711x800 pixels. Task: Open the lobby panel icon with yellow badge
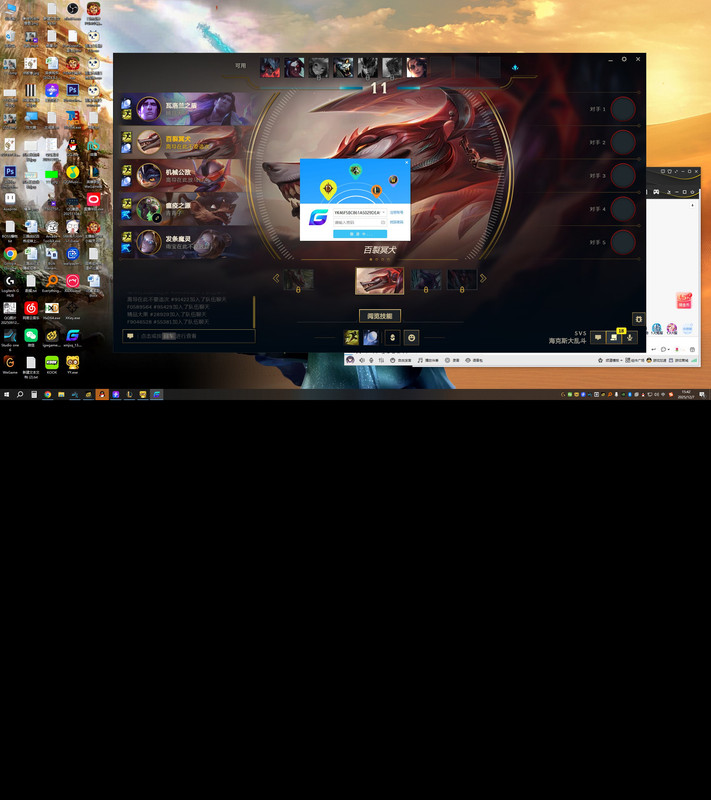click(614, 337)
